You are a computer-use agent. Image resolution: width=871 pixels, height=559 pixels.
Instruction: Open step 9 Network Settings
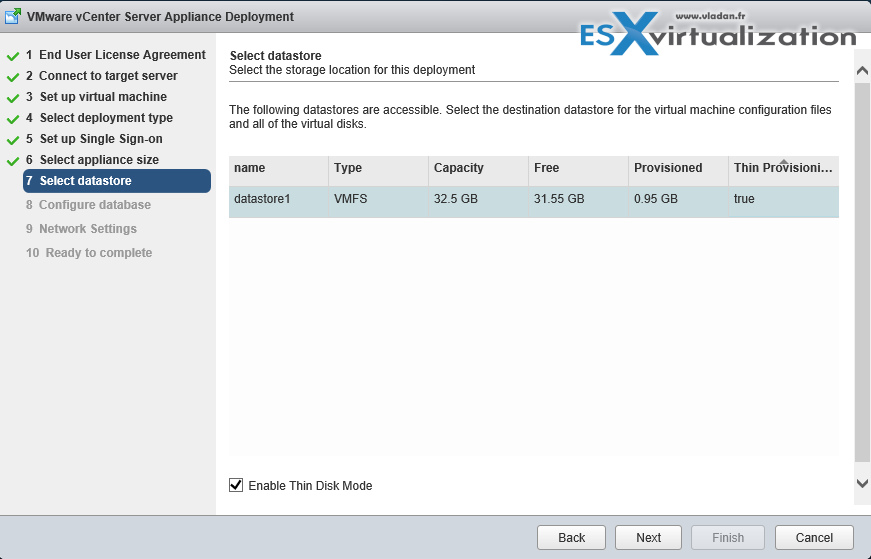81,229
